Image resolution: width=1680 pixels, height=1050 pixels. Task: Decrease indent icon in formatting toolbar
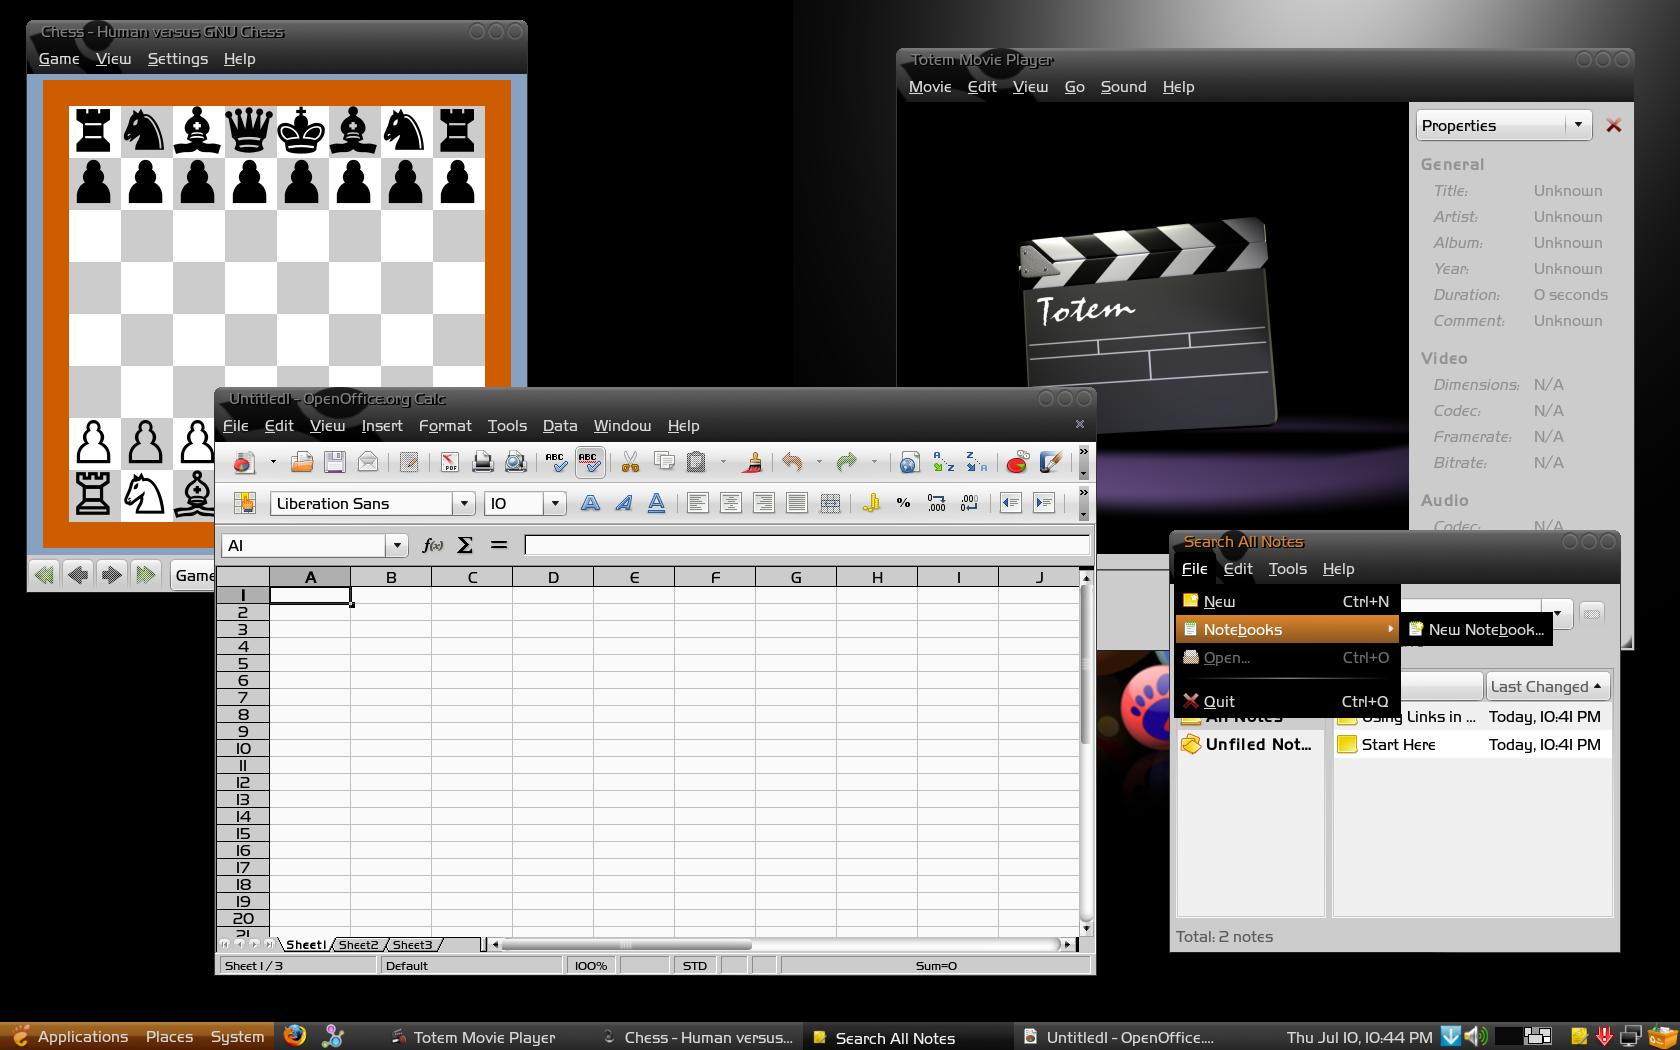(1011, 503)
